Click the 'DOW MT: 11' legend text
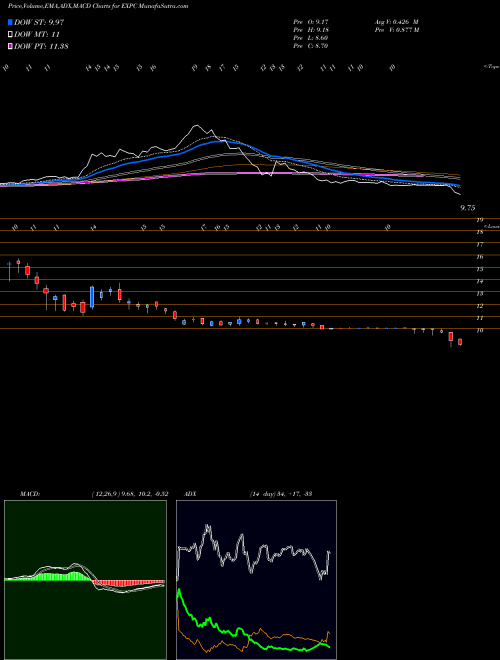This screenshot has width=500, height=660. click(37, 34)
